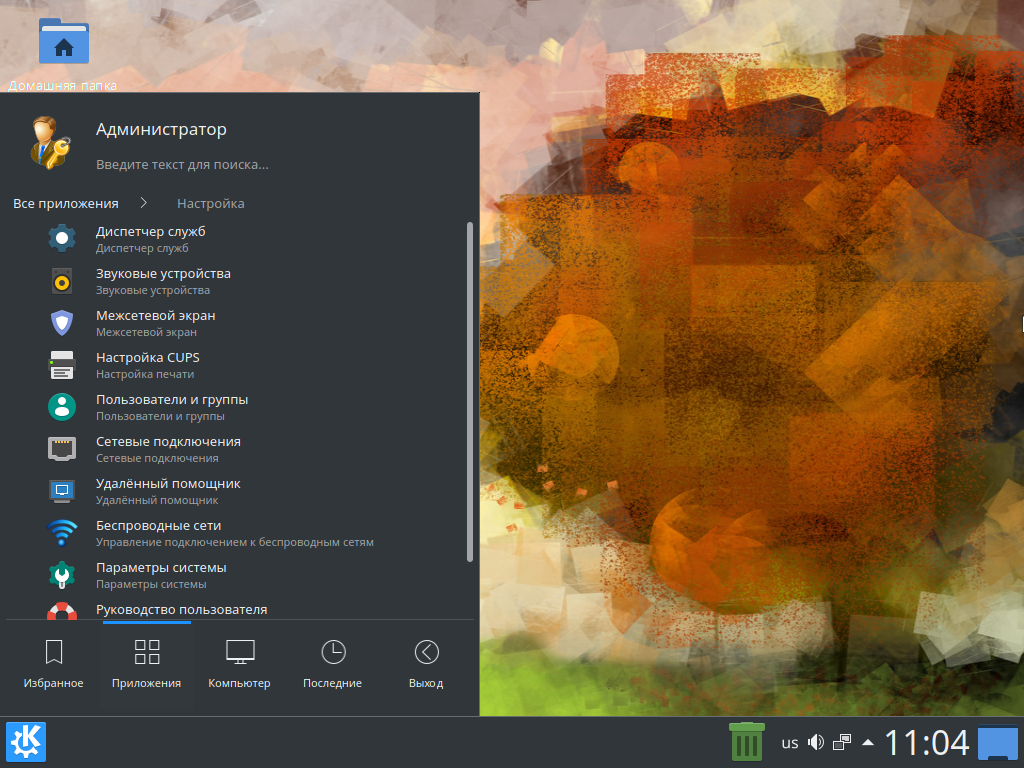Open Межсетевой экран shield icon
Viewport: 1024px width, 768px height.
[x=62, y=323]
